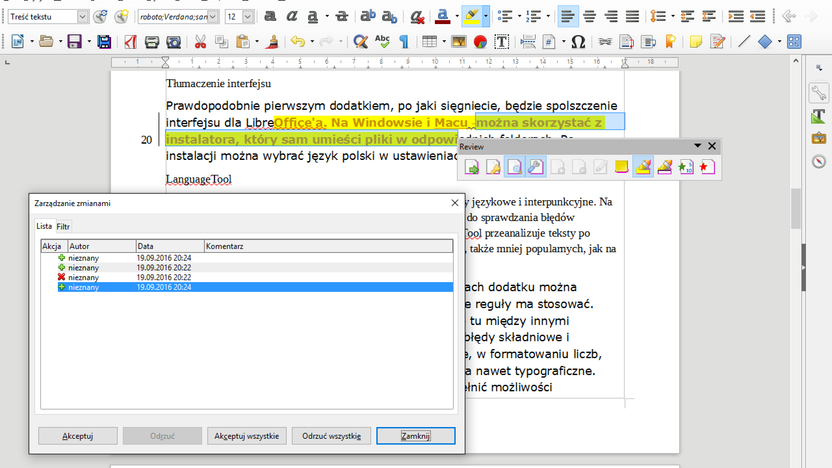Screen dimensions: 832x468
Task: Toggle the highlighting color button
Action: (472, 16)
